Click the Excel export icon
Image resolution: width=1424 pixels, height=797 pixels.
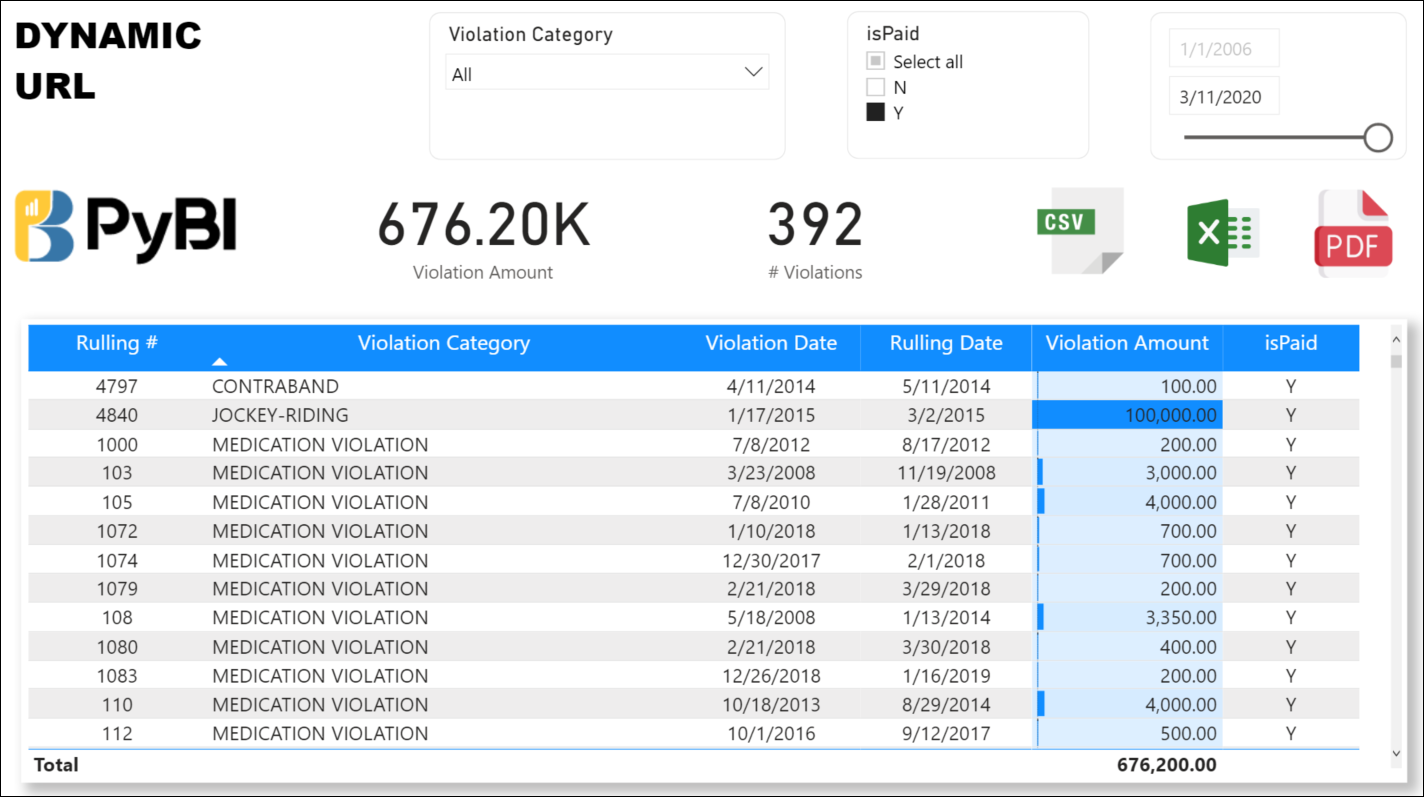[x=1221, y=233]
